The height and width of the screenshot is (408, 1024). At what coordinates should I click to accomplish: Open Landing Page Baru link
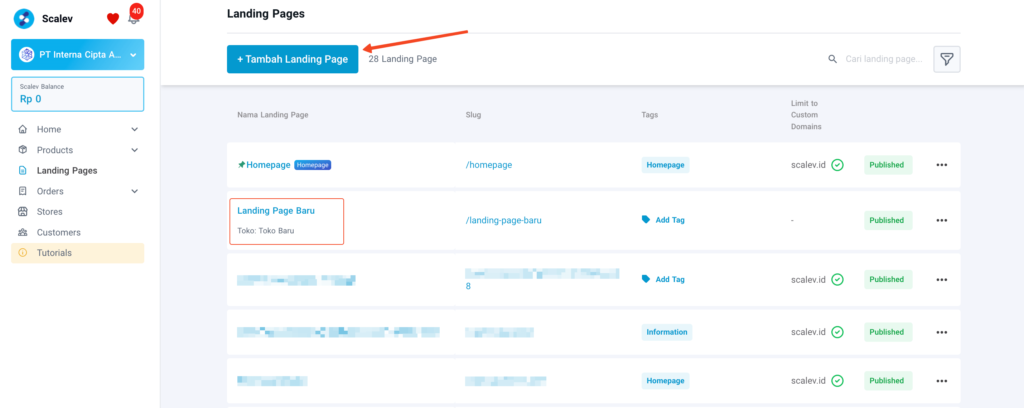pos(276,210)
